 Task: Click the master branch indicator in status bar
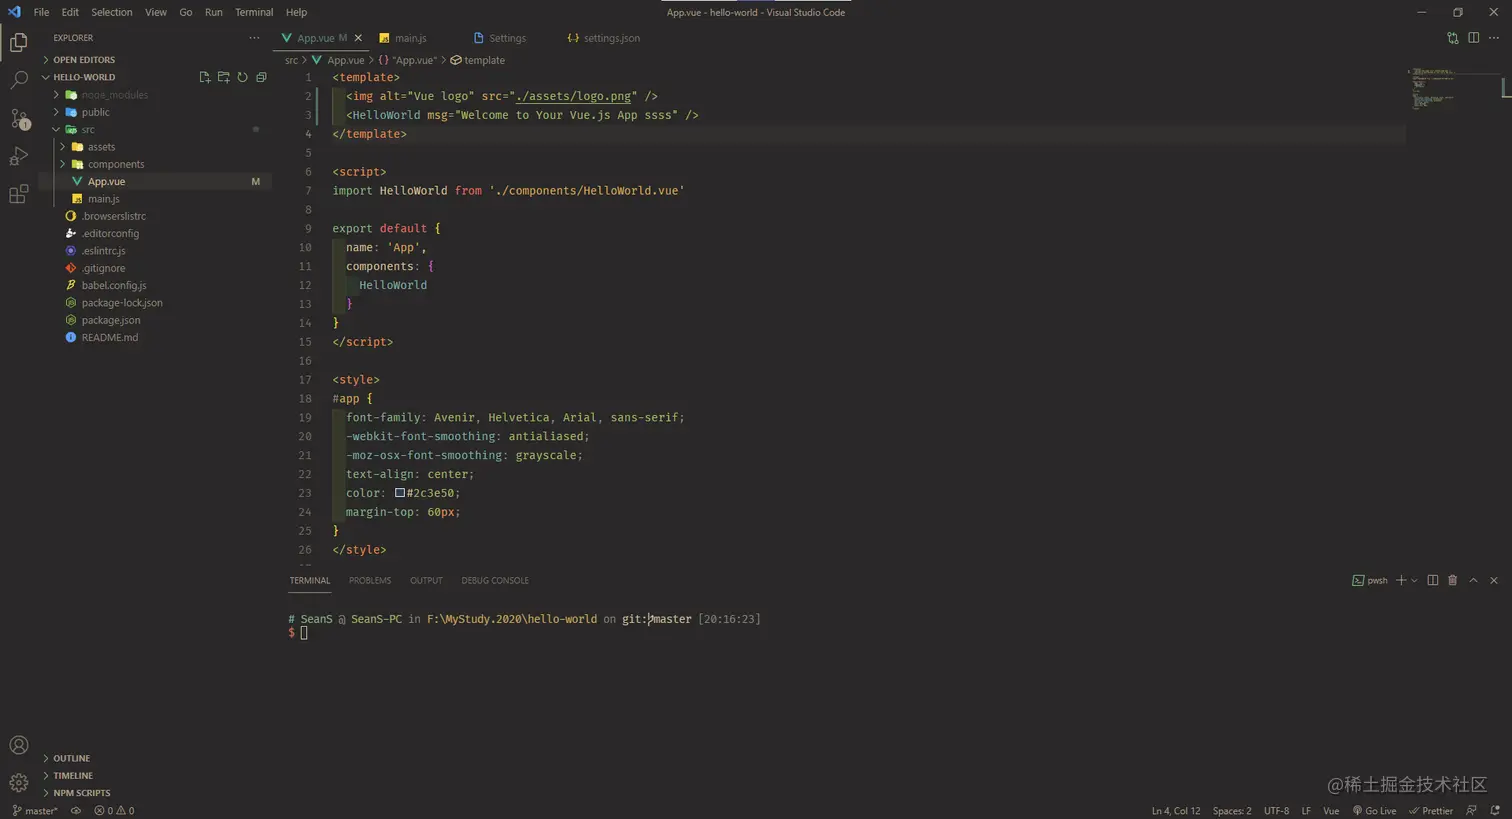click(35, 811)
